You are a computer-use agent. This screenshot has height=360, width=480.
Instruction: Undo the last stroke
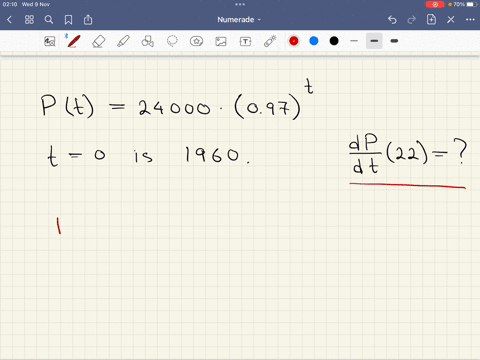pos(392,20)
